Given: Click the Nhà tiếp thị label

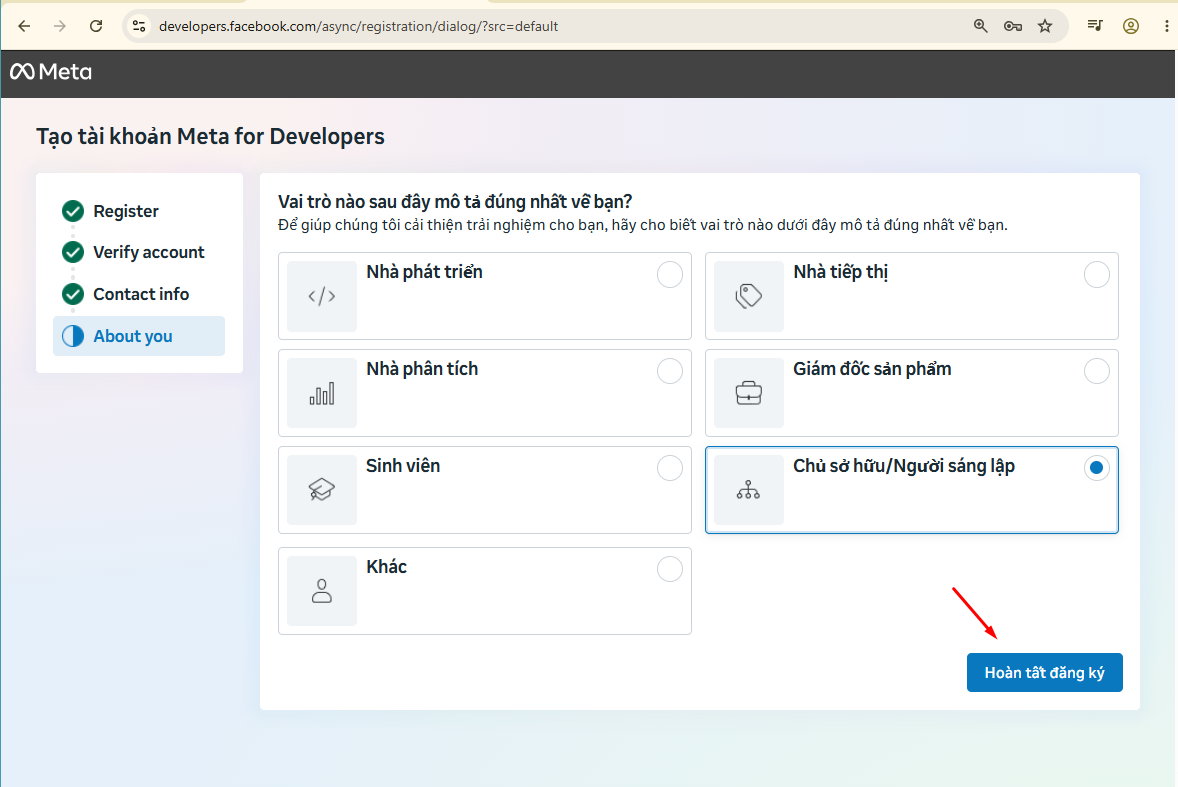Looking at the screenshot, I should coord(841,272).
